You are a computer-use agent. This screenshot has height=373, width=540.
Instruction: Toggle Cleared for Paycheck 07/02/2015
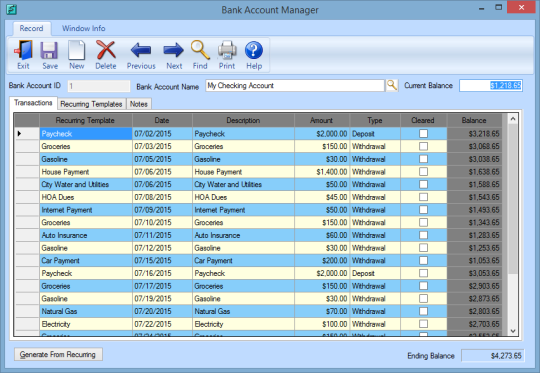click(x=423, y=134)
